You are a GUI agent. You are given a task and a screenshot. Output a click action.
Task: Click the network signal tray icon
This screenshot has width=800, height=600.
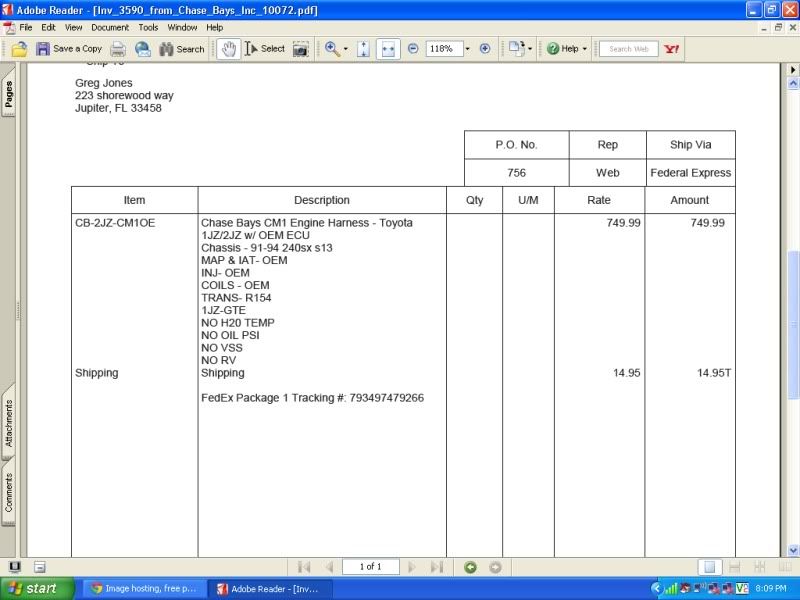pos(670,589)
